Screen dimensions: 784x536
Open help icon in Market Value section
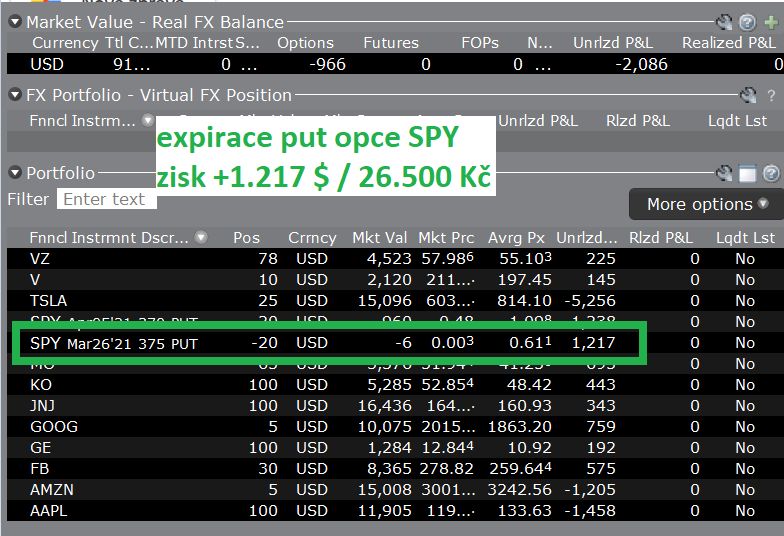[x=747, y=22]
